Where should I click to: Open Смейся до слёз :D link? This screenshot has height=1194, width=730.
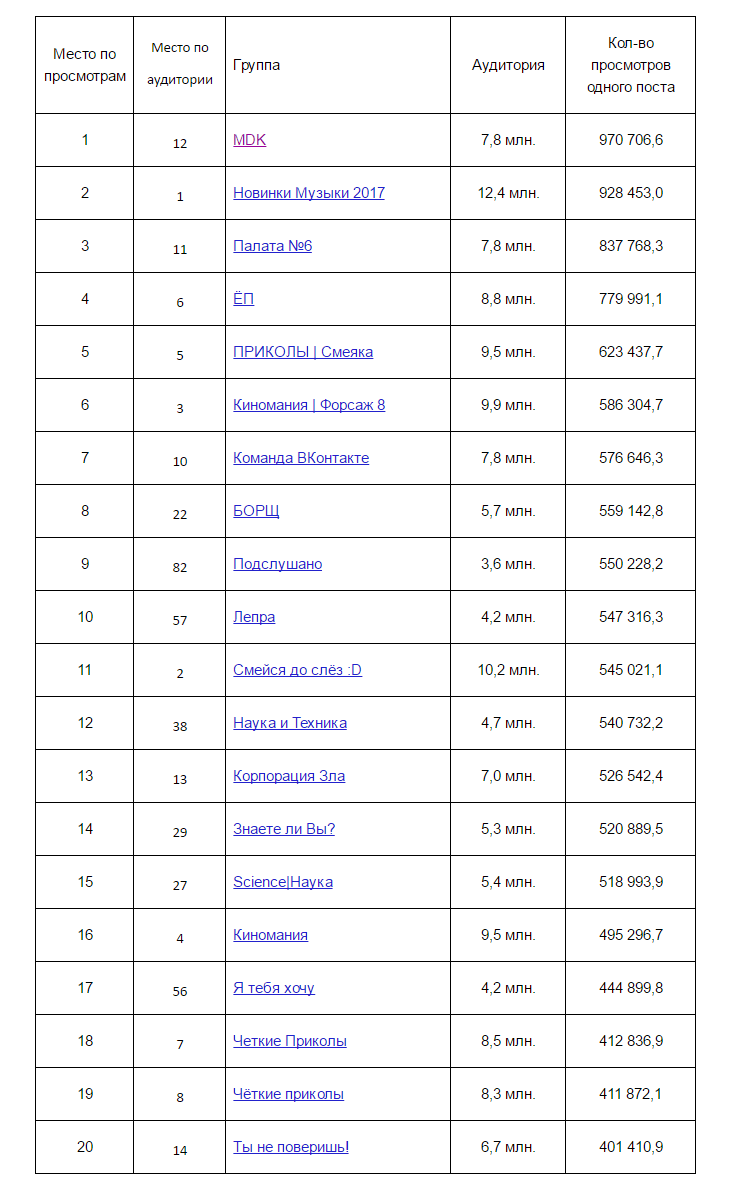pyautogui.click(x=297, y=670)
